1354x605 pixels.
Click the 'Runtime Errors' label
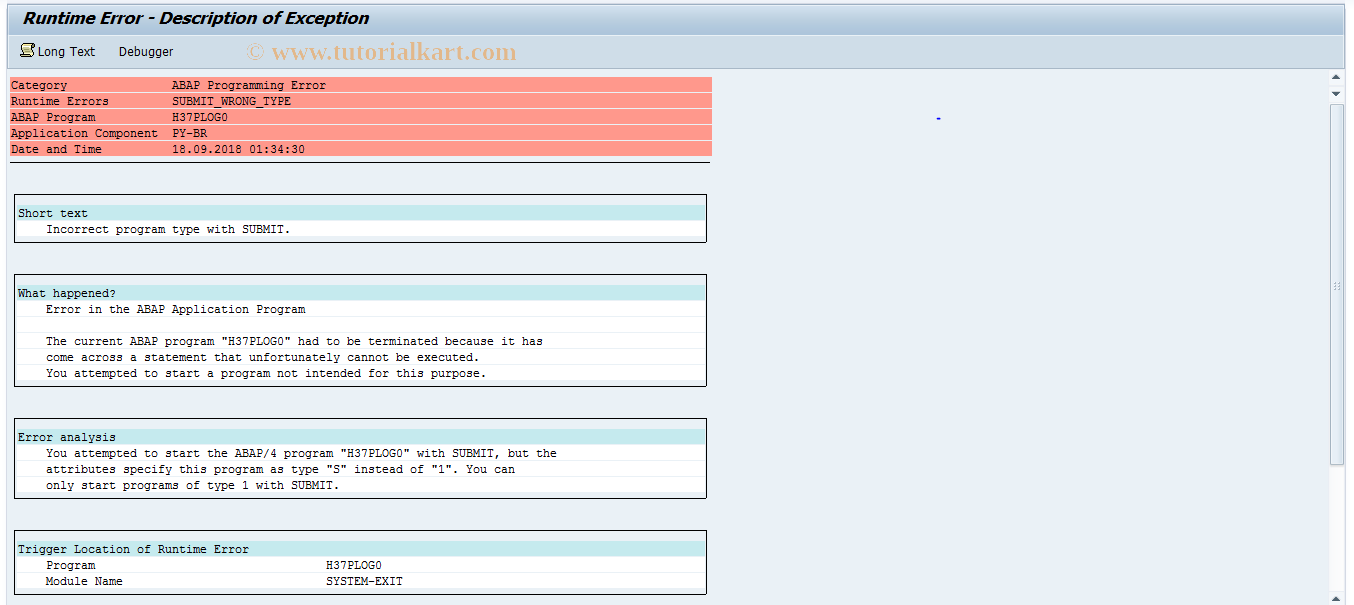[x=60, y=101]
